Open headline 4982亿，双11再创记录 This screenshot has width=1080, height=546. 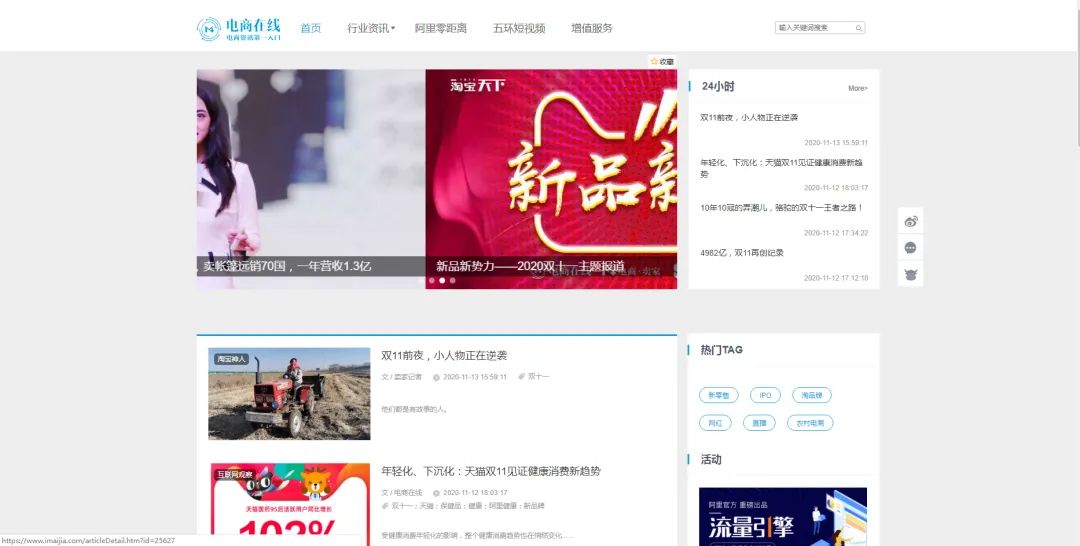pyautogui.click(x=742, y=253)
